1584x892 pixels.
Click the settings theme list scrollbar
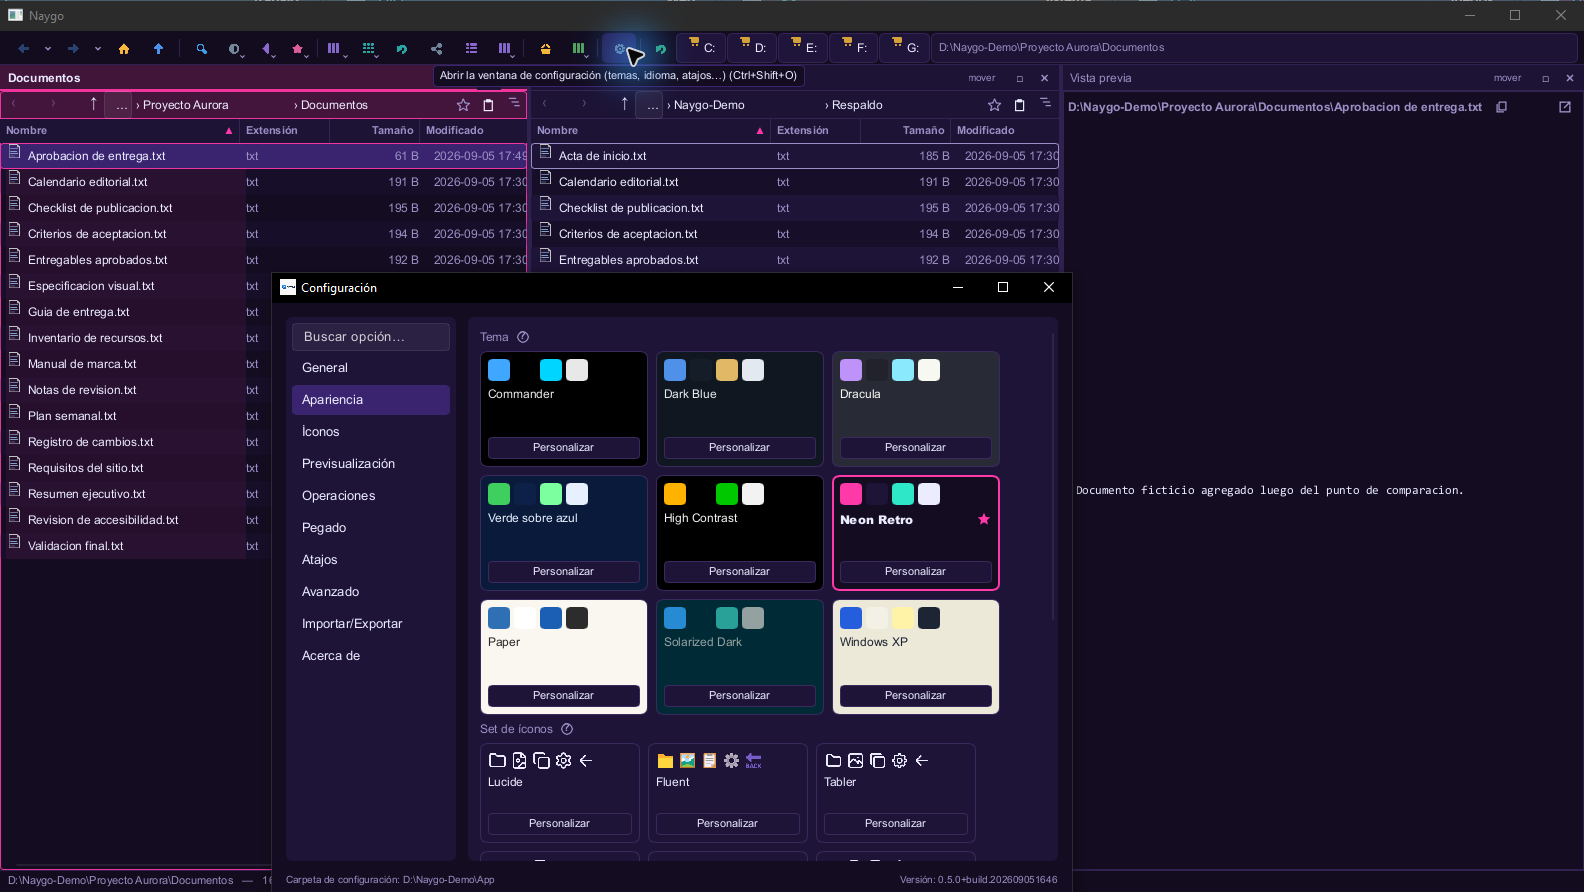coord(1053,478)
